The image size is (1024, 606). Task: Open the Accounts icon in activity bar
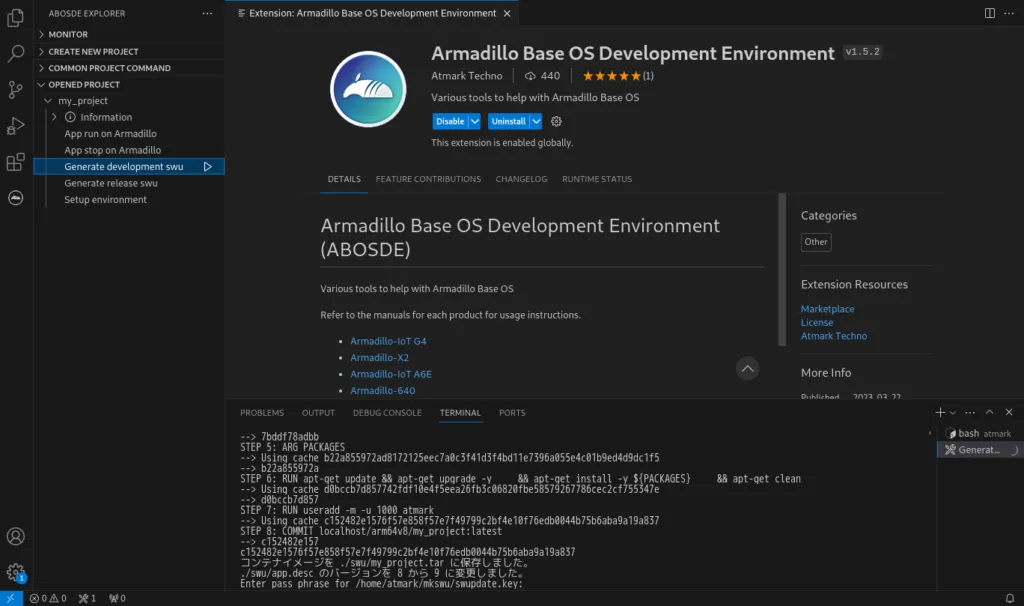point(15,537)
